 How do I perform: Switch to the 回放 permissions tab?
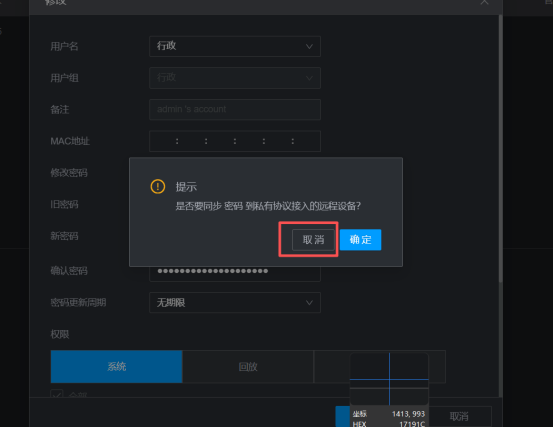tap(248, 367)
